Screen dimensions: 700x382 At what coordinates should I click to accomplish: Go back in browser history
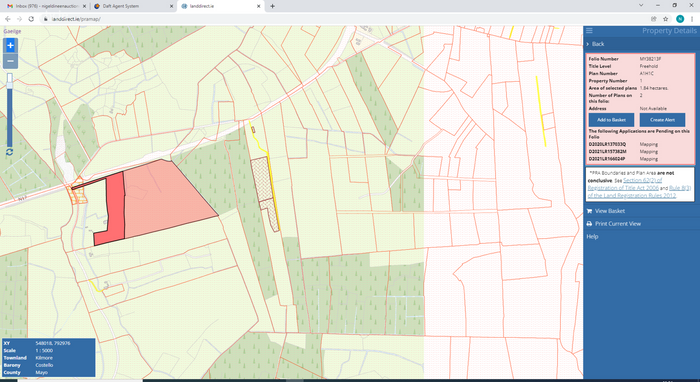click(x=8, y=19)
